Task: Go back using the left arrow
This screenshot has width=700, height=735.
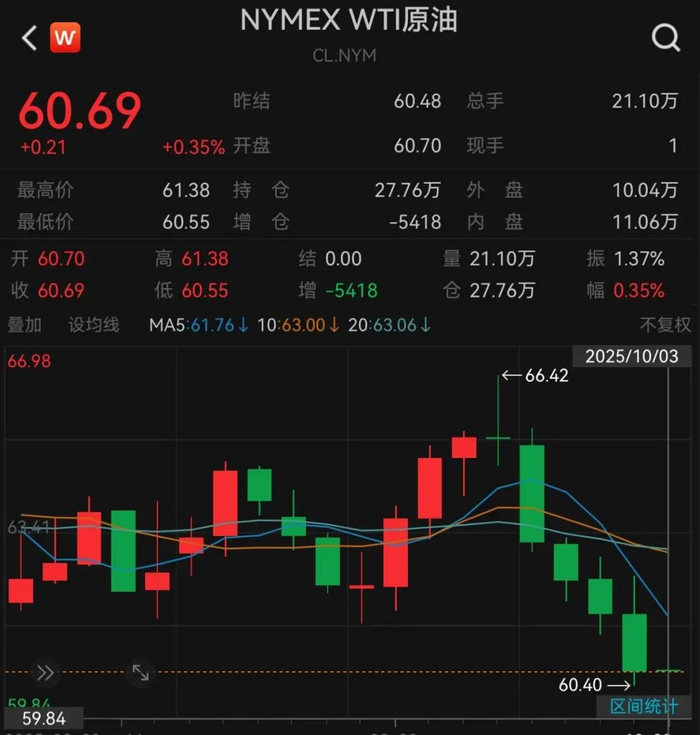Action: 30,38
